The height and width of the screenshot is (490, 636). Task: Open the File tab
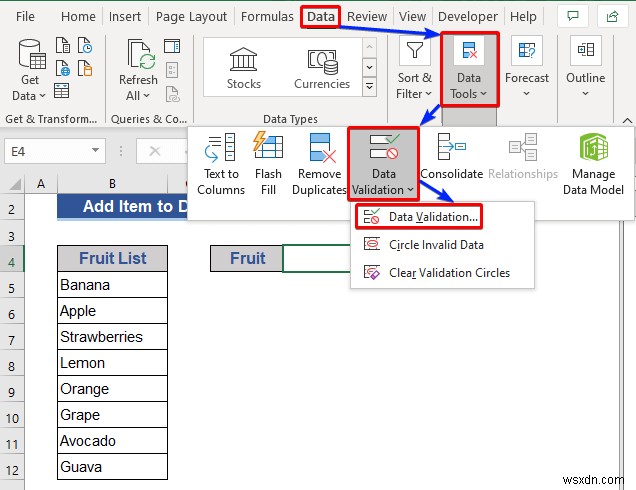(25, 16)
